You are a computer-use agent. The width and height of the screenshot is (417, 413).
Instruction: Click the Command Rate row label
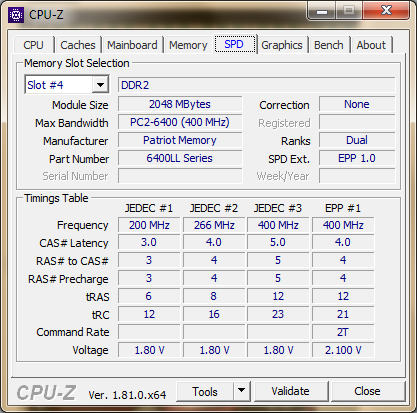tap(73, 332)
